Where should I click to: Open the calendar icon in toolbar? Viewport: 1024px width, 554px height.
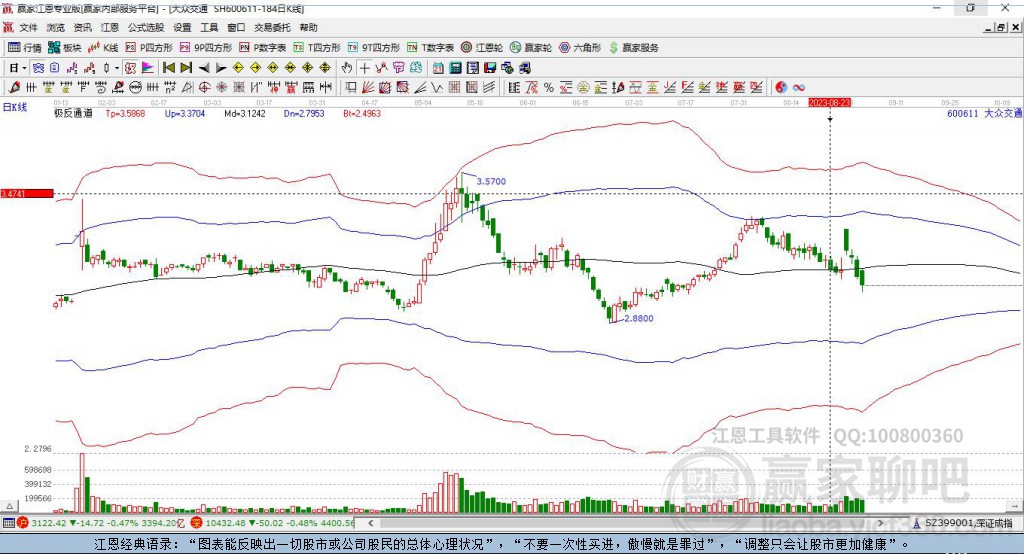click(x=438, y=68)
